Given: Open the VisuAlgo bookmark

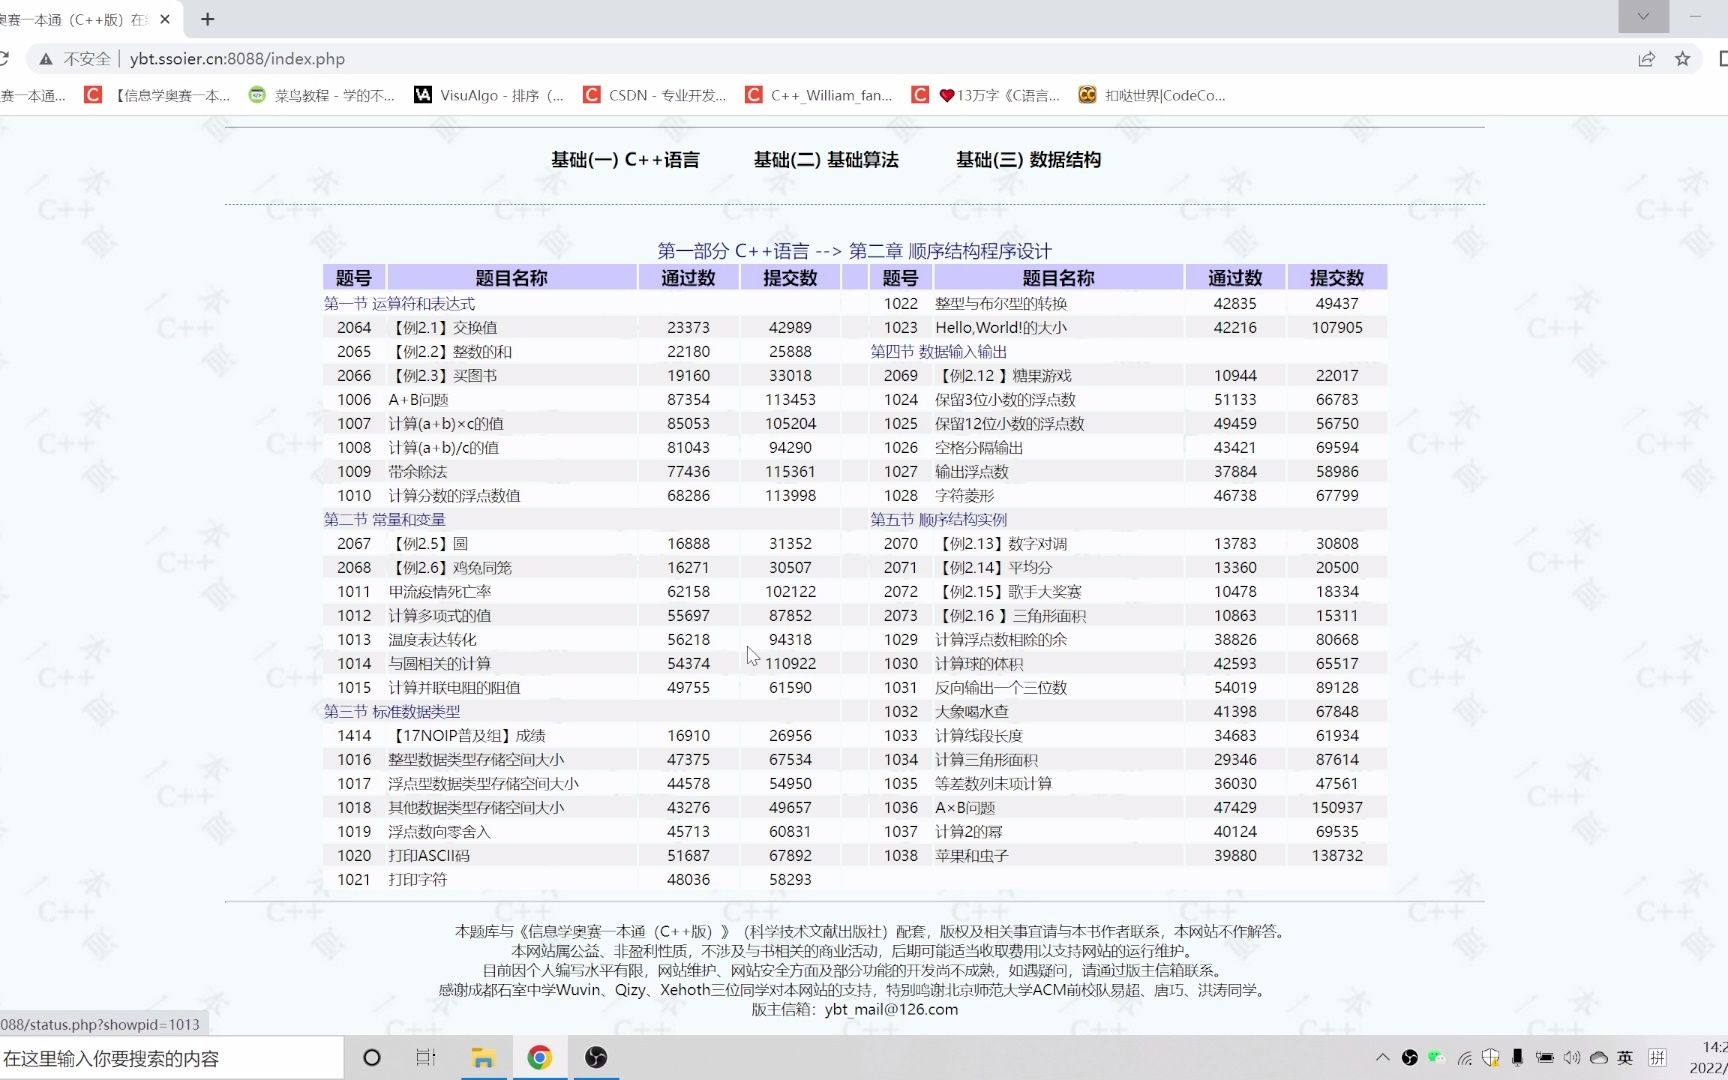Looking at the screenshot, I should (489, 95).
